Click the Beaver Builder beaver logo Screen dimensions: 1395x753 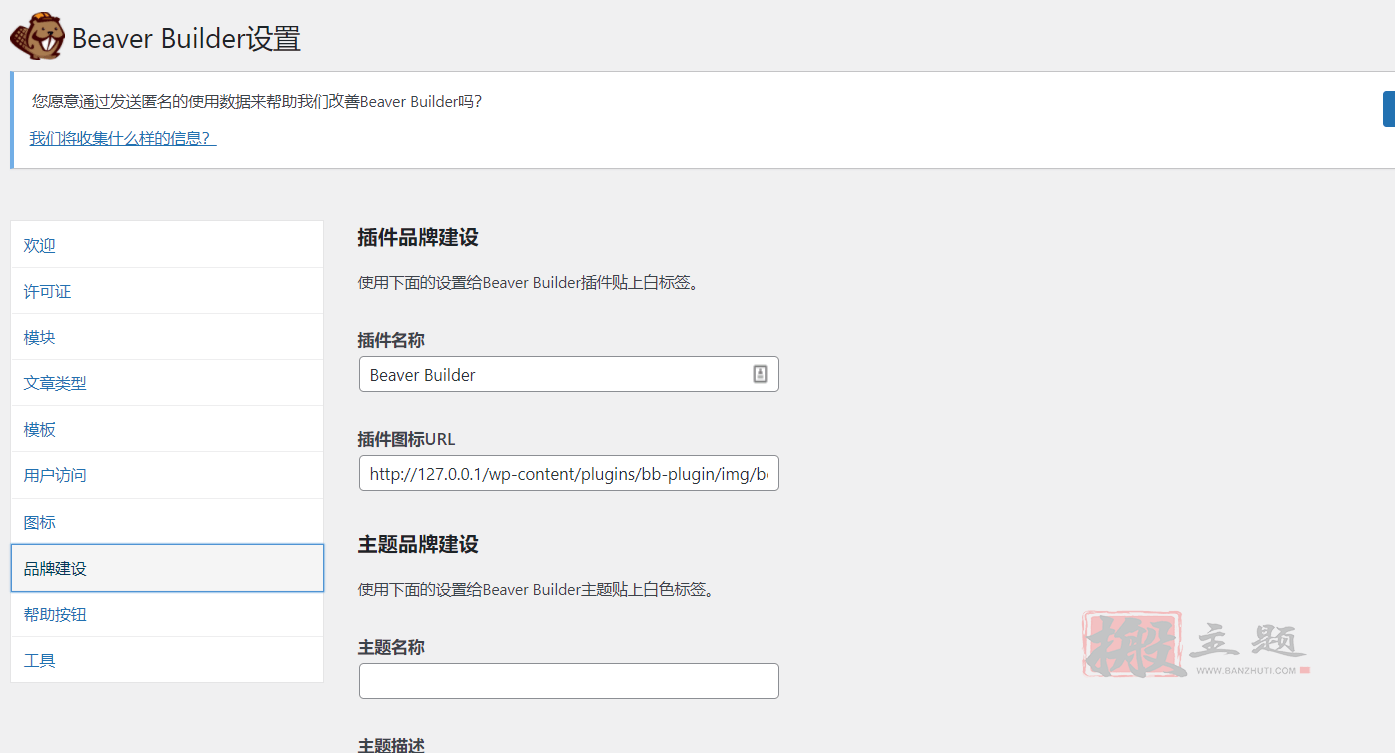37,38
